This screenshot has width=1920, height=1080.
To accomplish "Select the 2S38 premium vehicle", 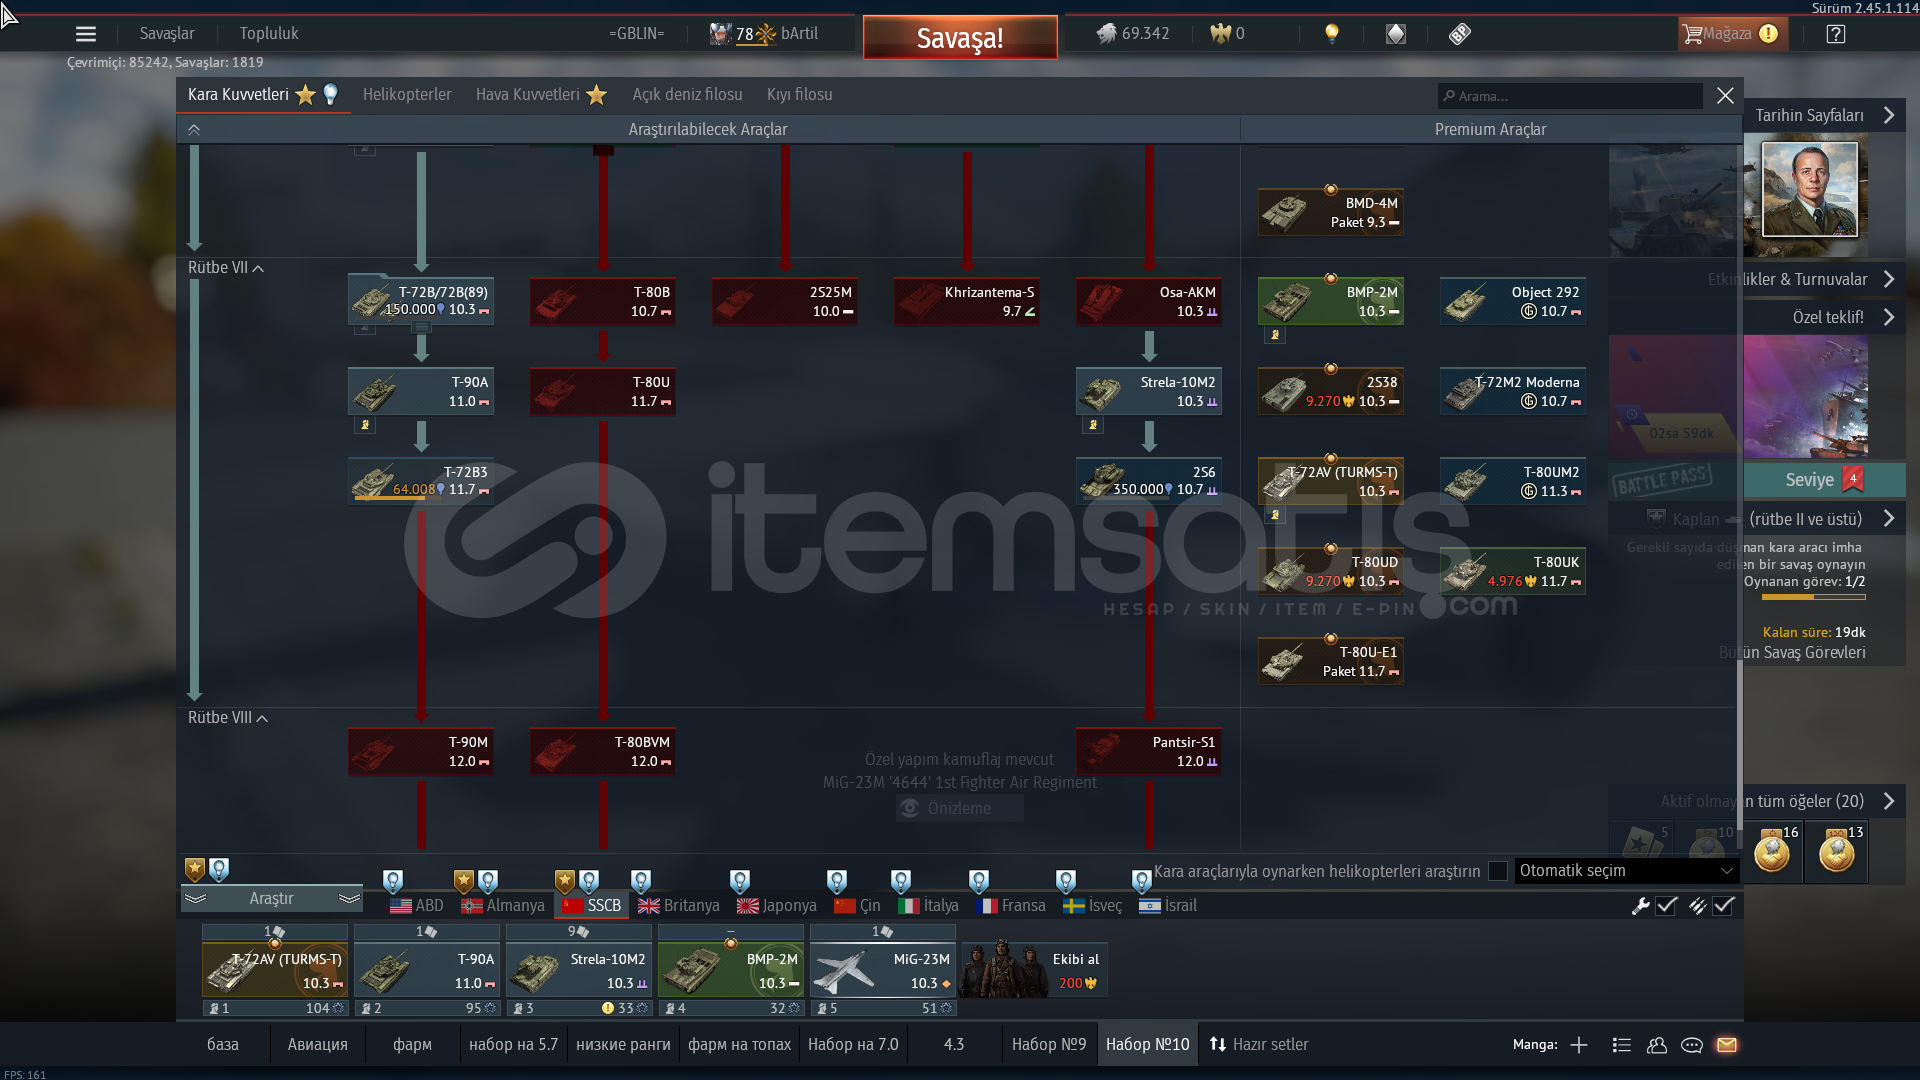I will point(1331,391).
